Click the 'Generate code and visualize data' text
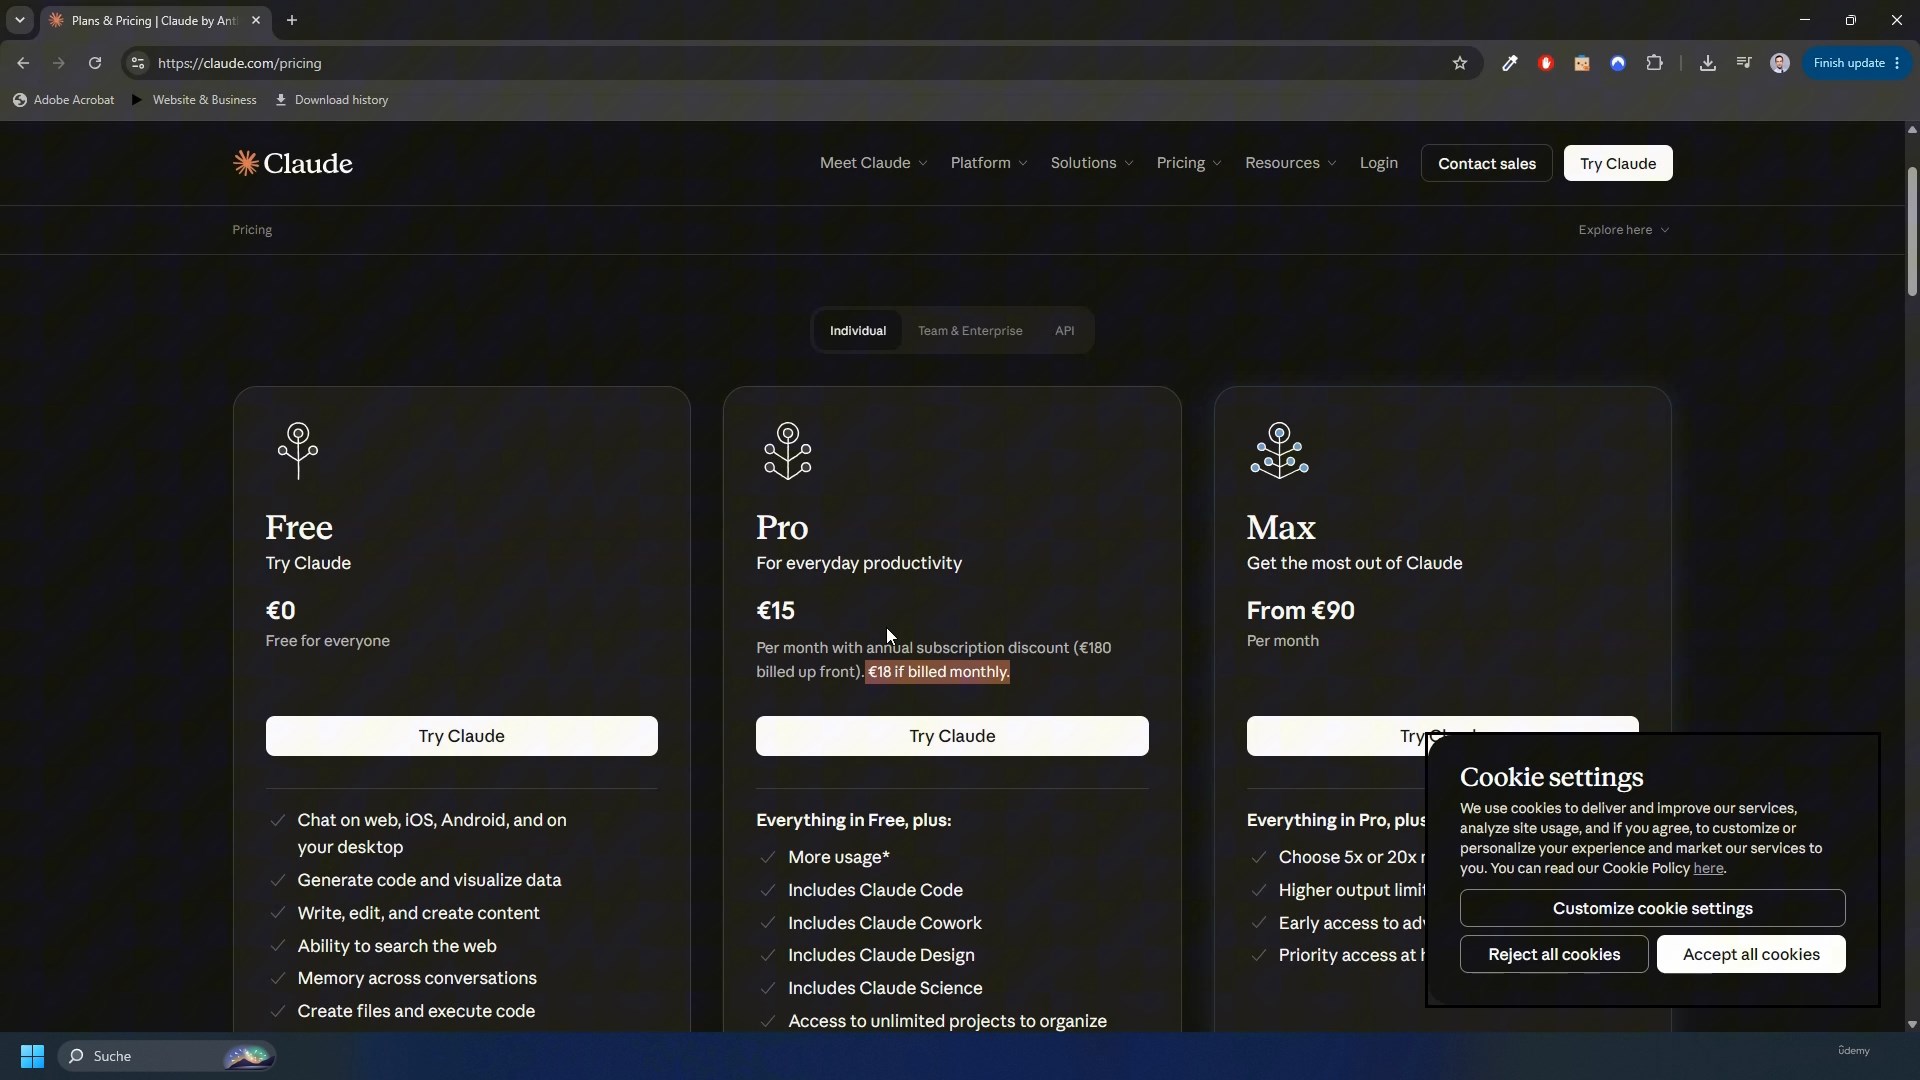The image size is (1920, 1080). pyautogui.click(x=429, y=880)
